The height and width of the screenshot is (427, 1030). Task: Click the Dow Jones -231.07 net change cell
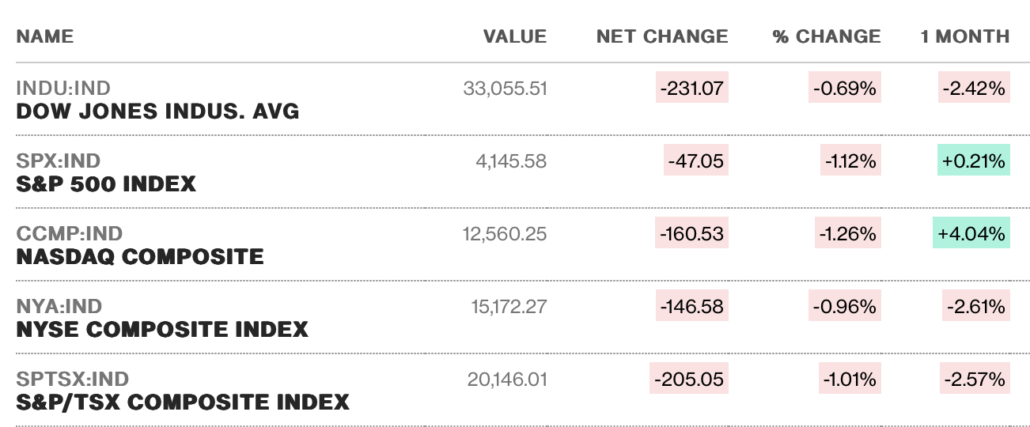[x=692, y=88]
